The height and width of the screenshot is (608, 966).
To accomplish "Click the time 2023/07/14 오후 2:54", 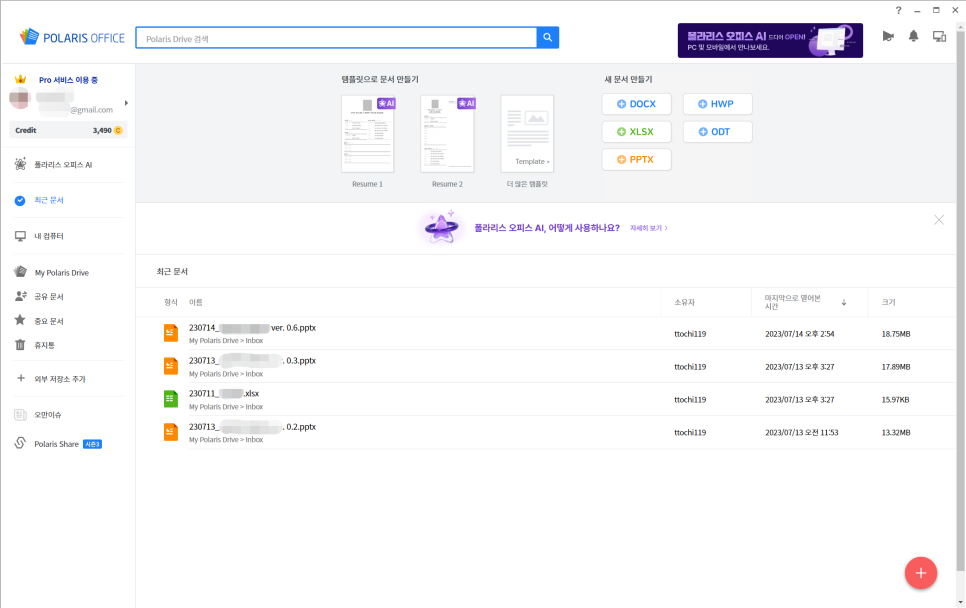I will point(800,334).
